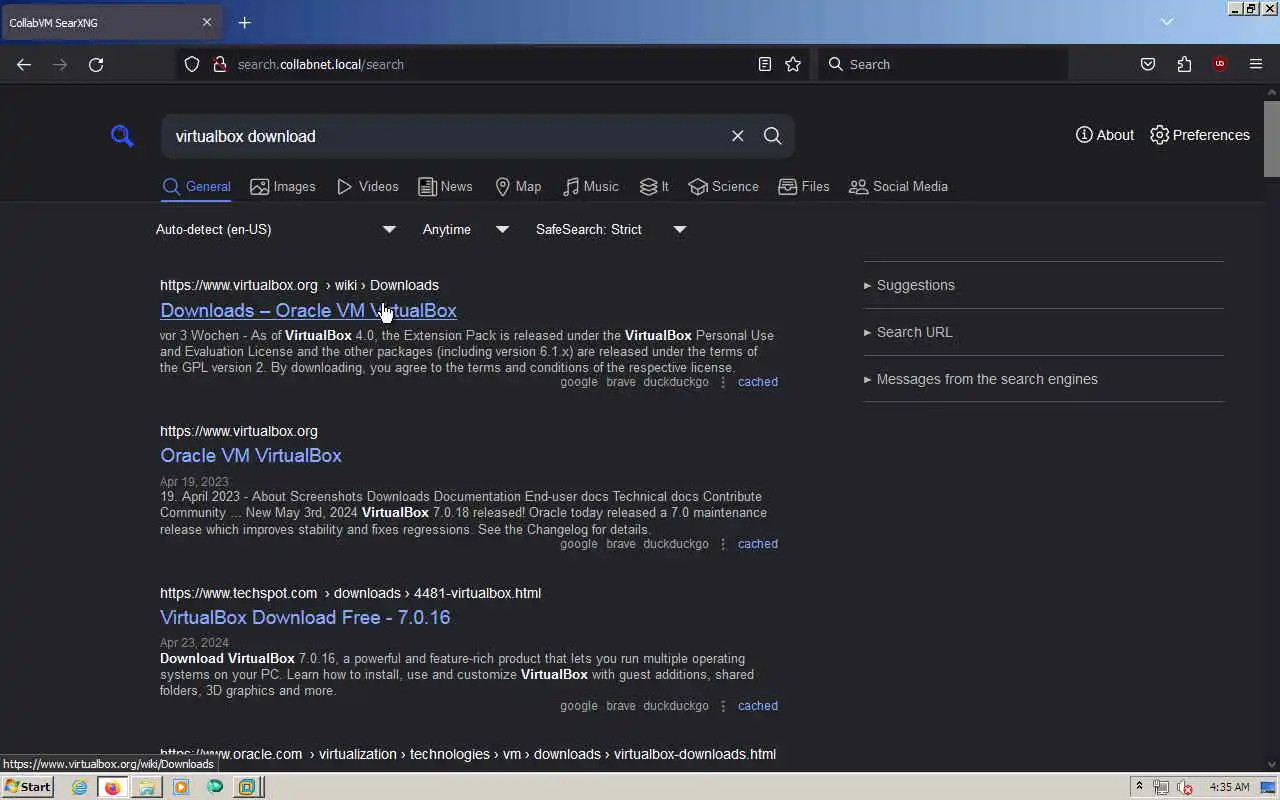
Task: Switch to the Science tab
Action: [x=723, y=187]
